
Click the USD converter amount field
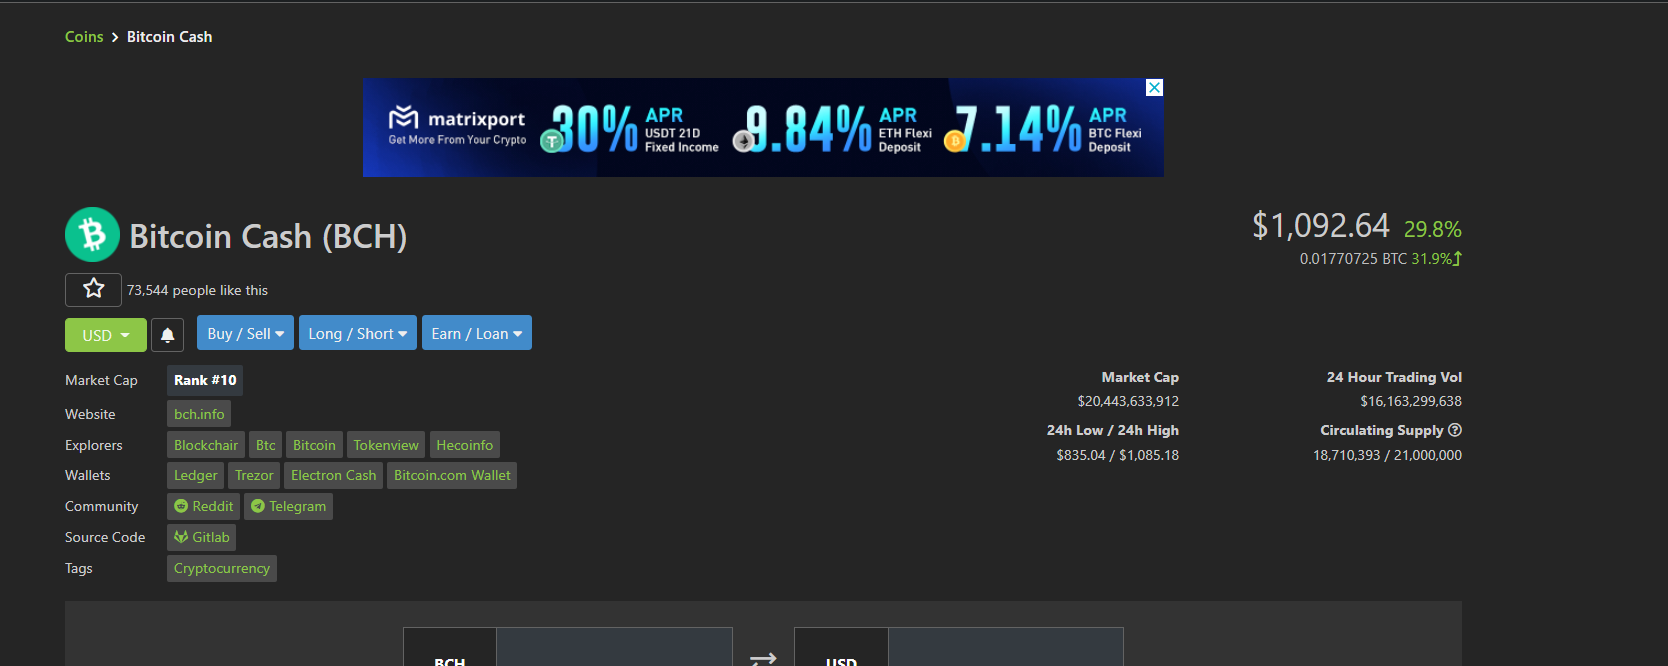click(1005, 648)
